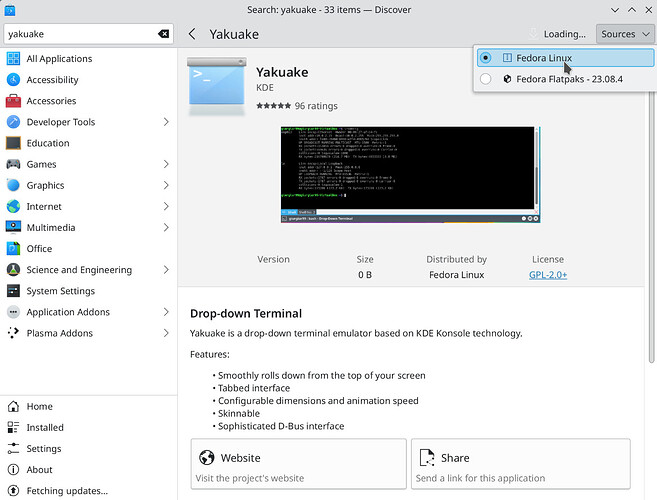Image resolution: width=657 pixels, height=500 pixels.
Task: Click the Fedora Flatpaks package icon
Action: (x=507, y=79)
